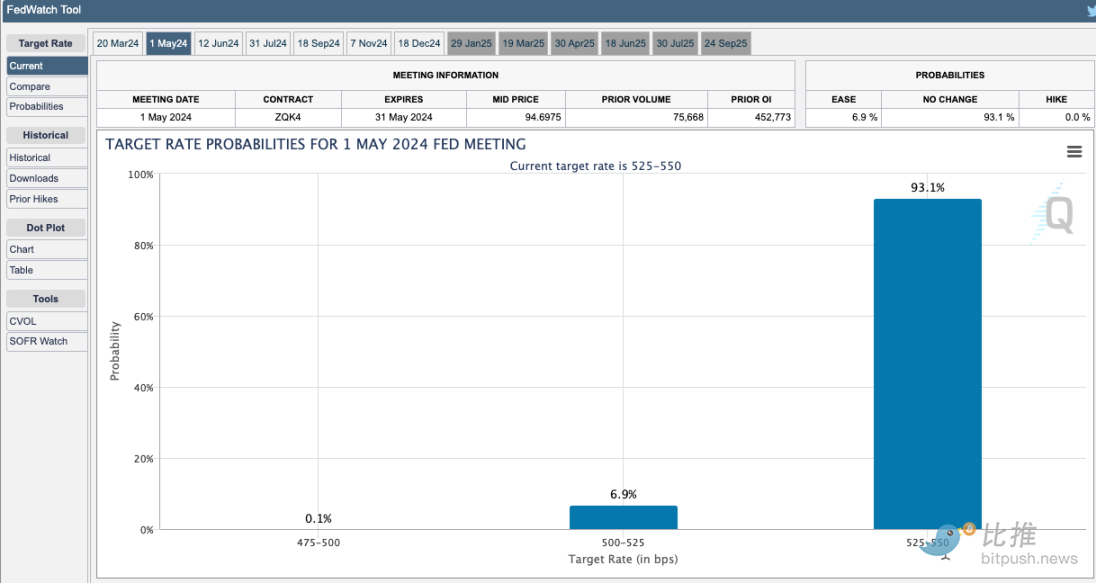Switch to the 18 Dec24 meeting tab
1096x583 pixels.
click(419, 43)
